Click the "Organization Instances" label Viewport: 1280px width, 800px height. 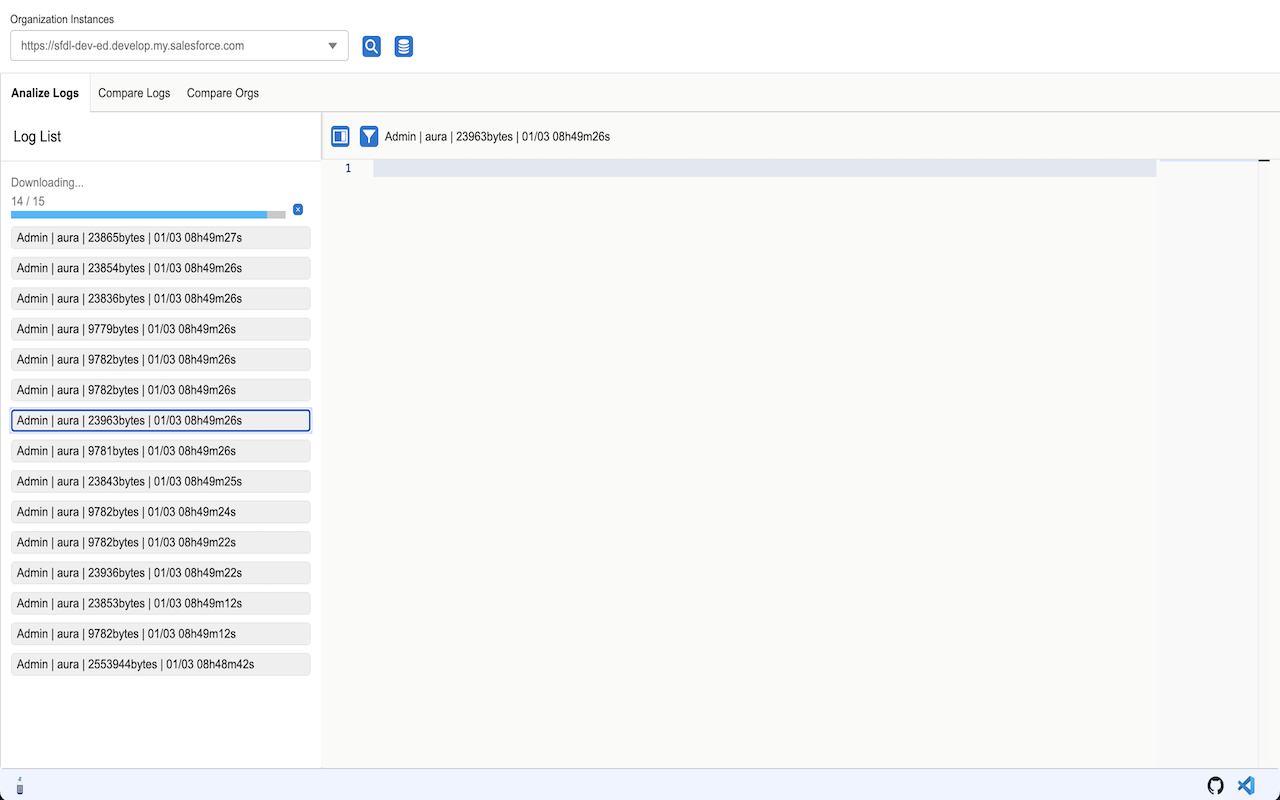click(x=62, y=19)
